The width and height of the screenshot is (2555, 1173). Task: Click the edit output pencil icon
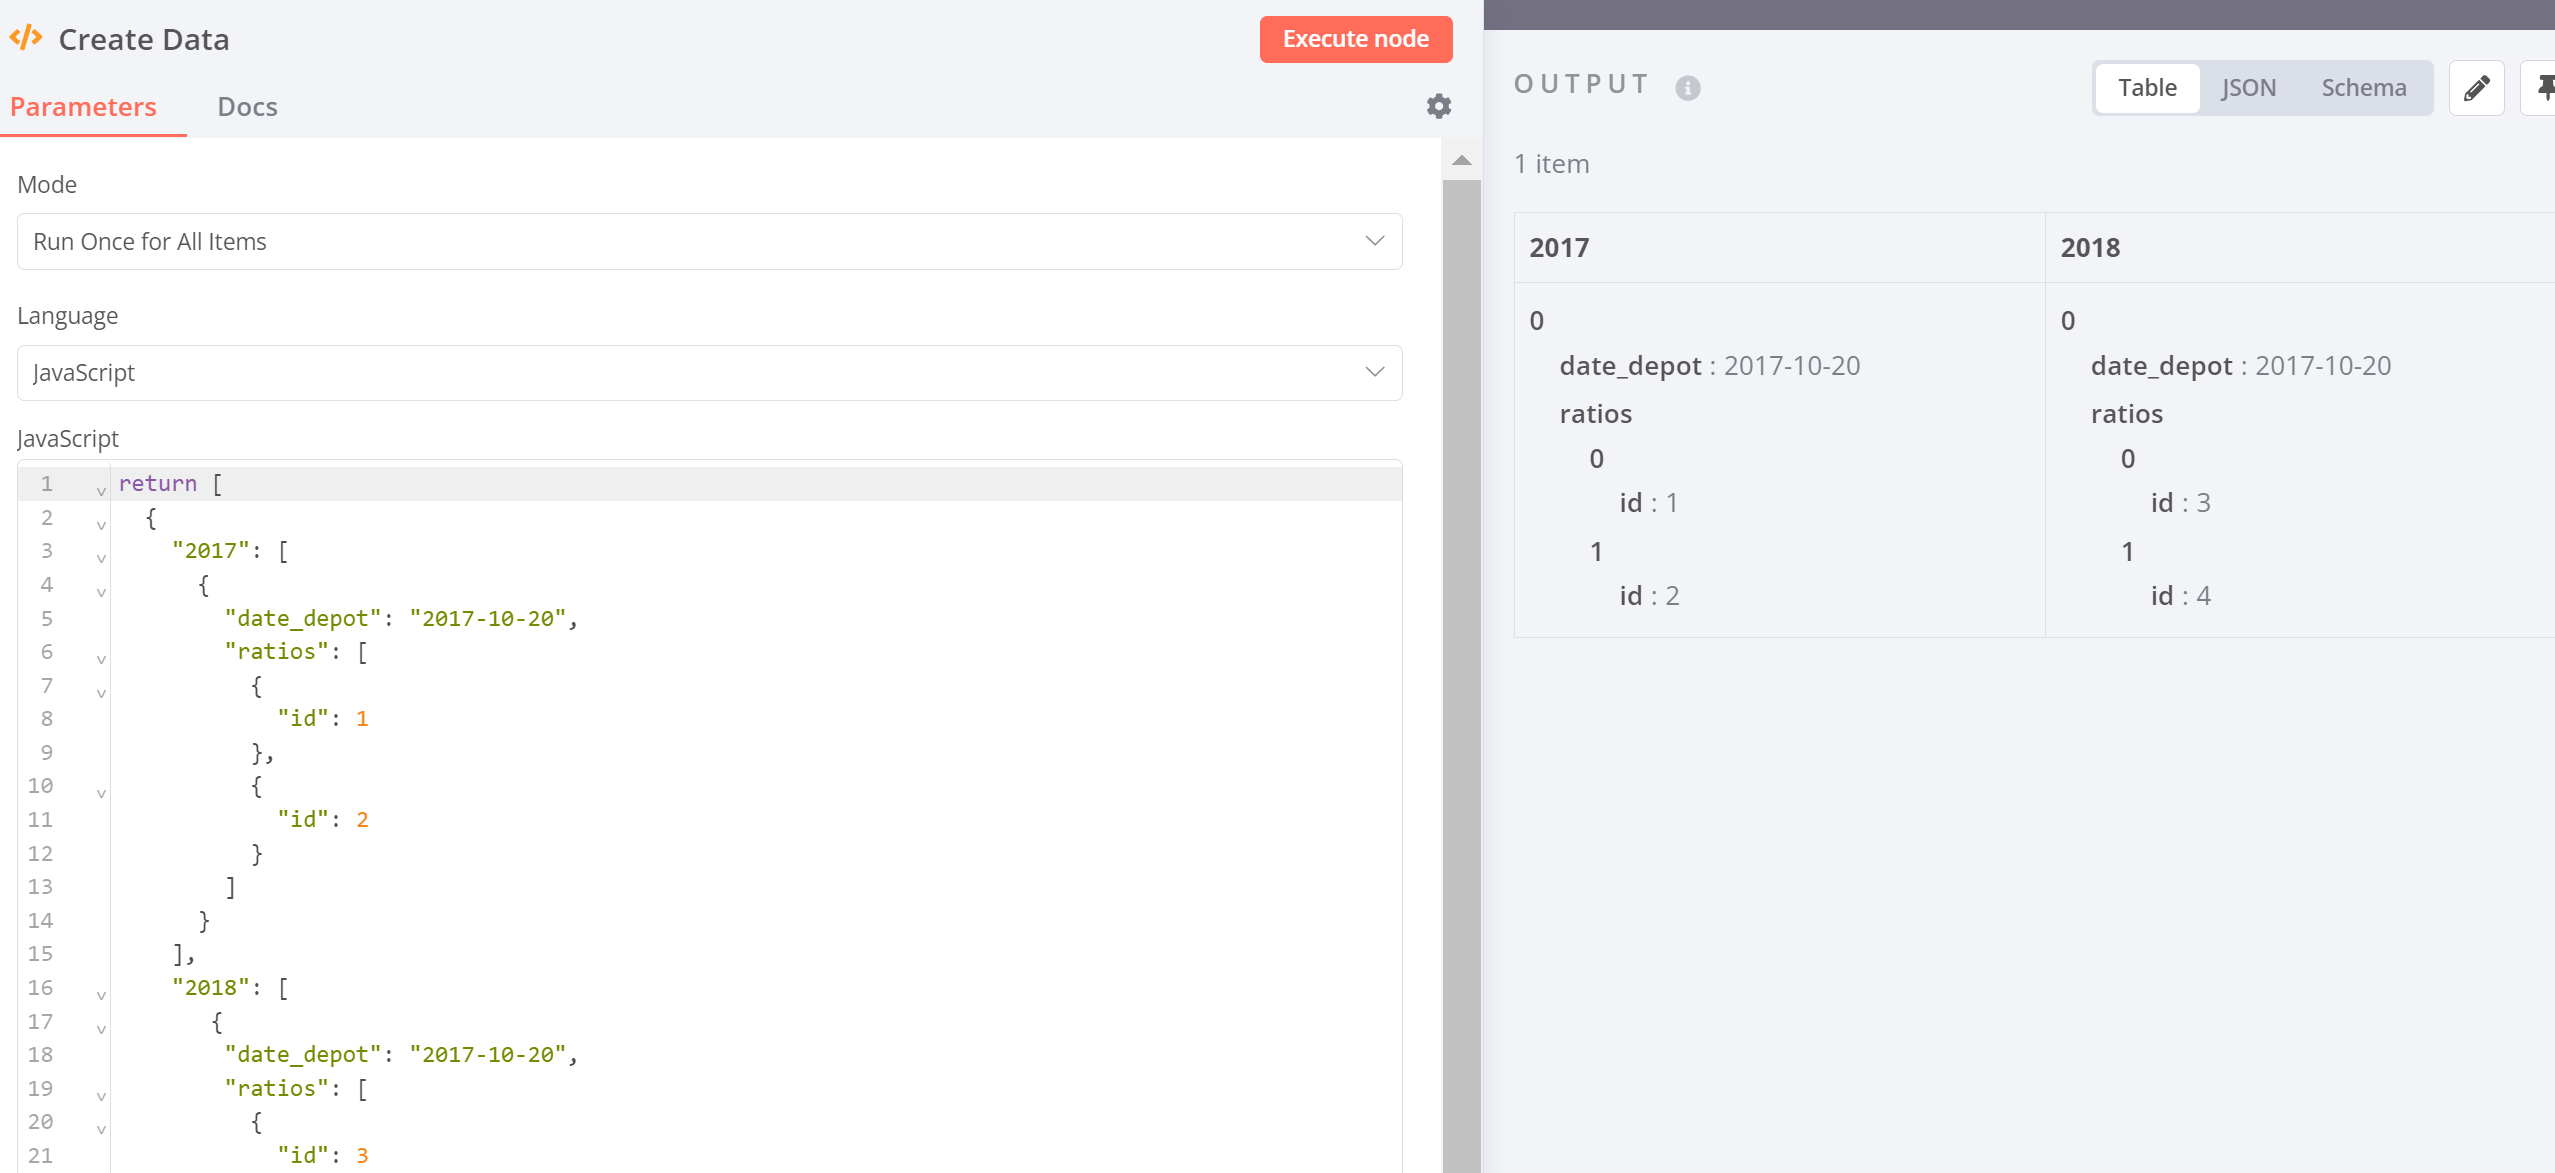(x=2476, y=88)
